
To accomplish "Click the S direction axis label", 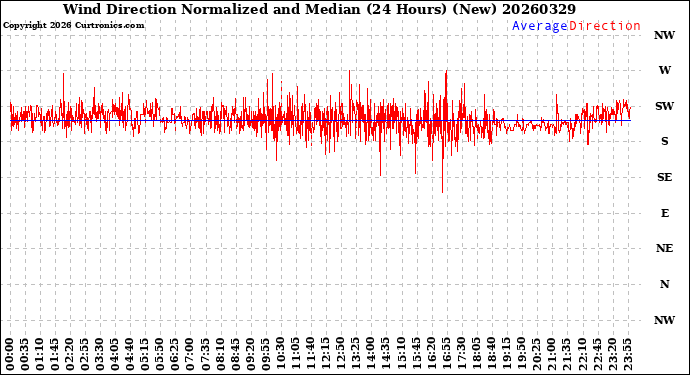I will [664, 141].
